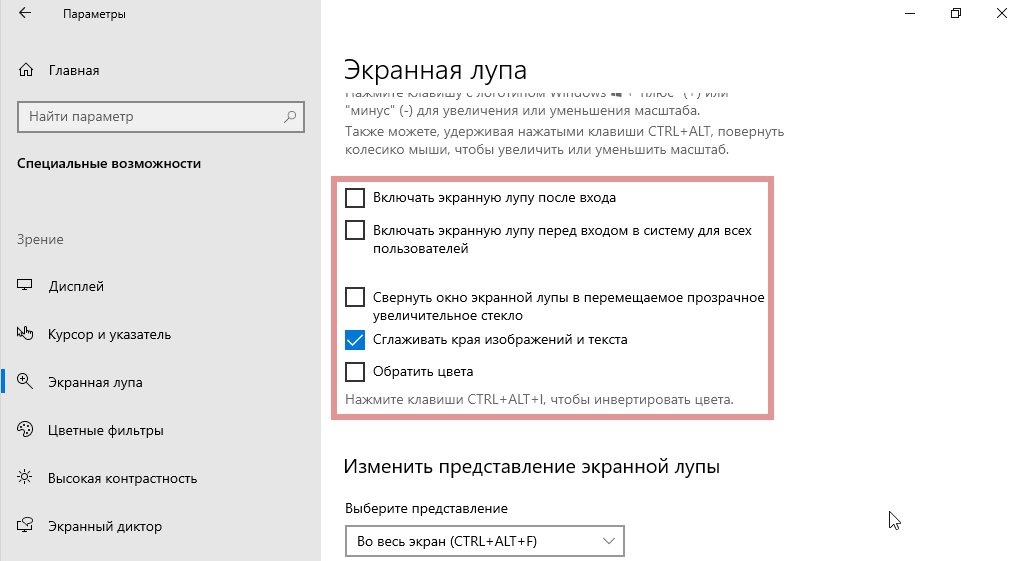Focus the Найти параметр search field
The height and width of the screenshot is (561, 1012).
tap(150, 117)
